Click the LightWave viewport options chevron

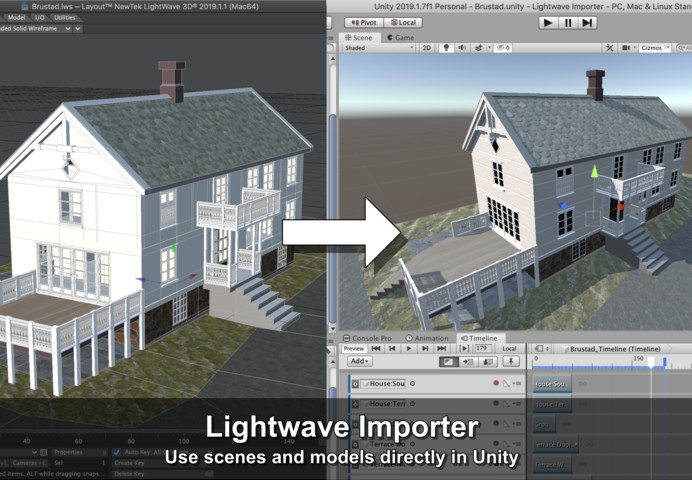[78, 28]
